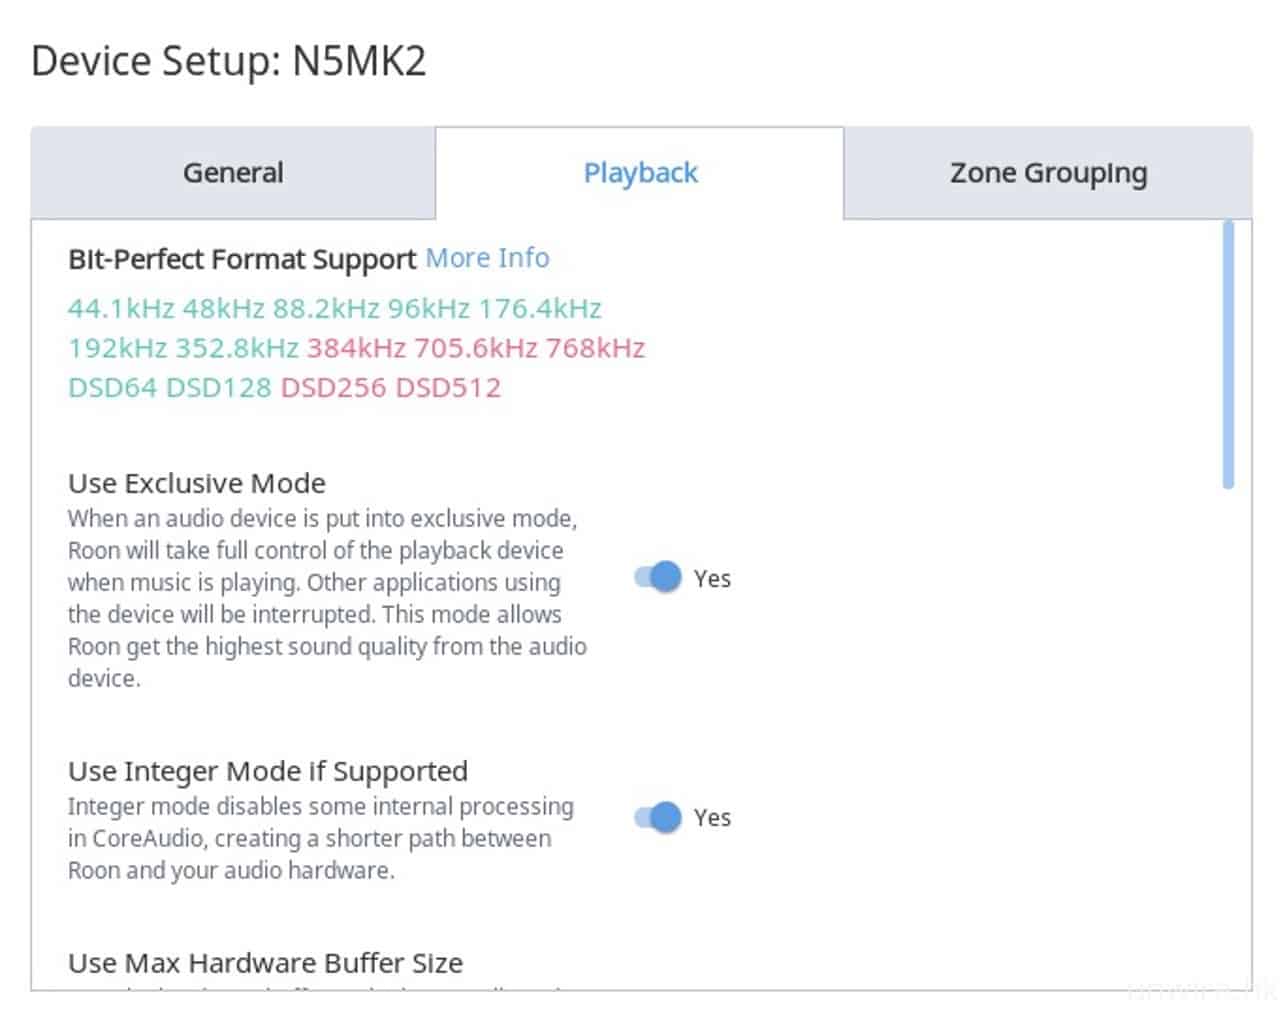Switch to the General tab

click(x=233, y=173)
